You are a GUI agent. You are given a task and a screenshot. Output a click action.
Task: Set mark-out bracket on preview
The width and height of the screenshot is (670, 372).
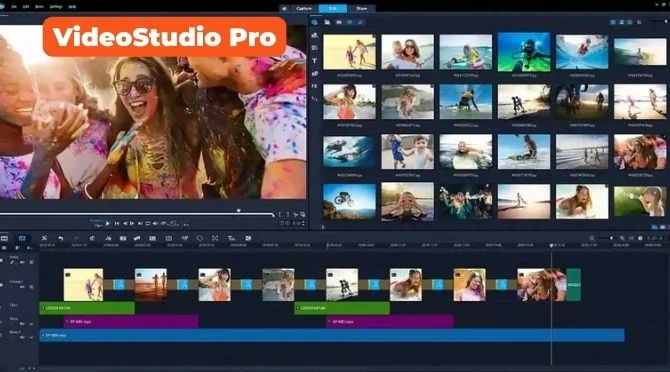click(288, 215)
